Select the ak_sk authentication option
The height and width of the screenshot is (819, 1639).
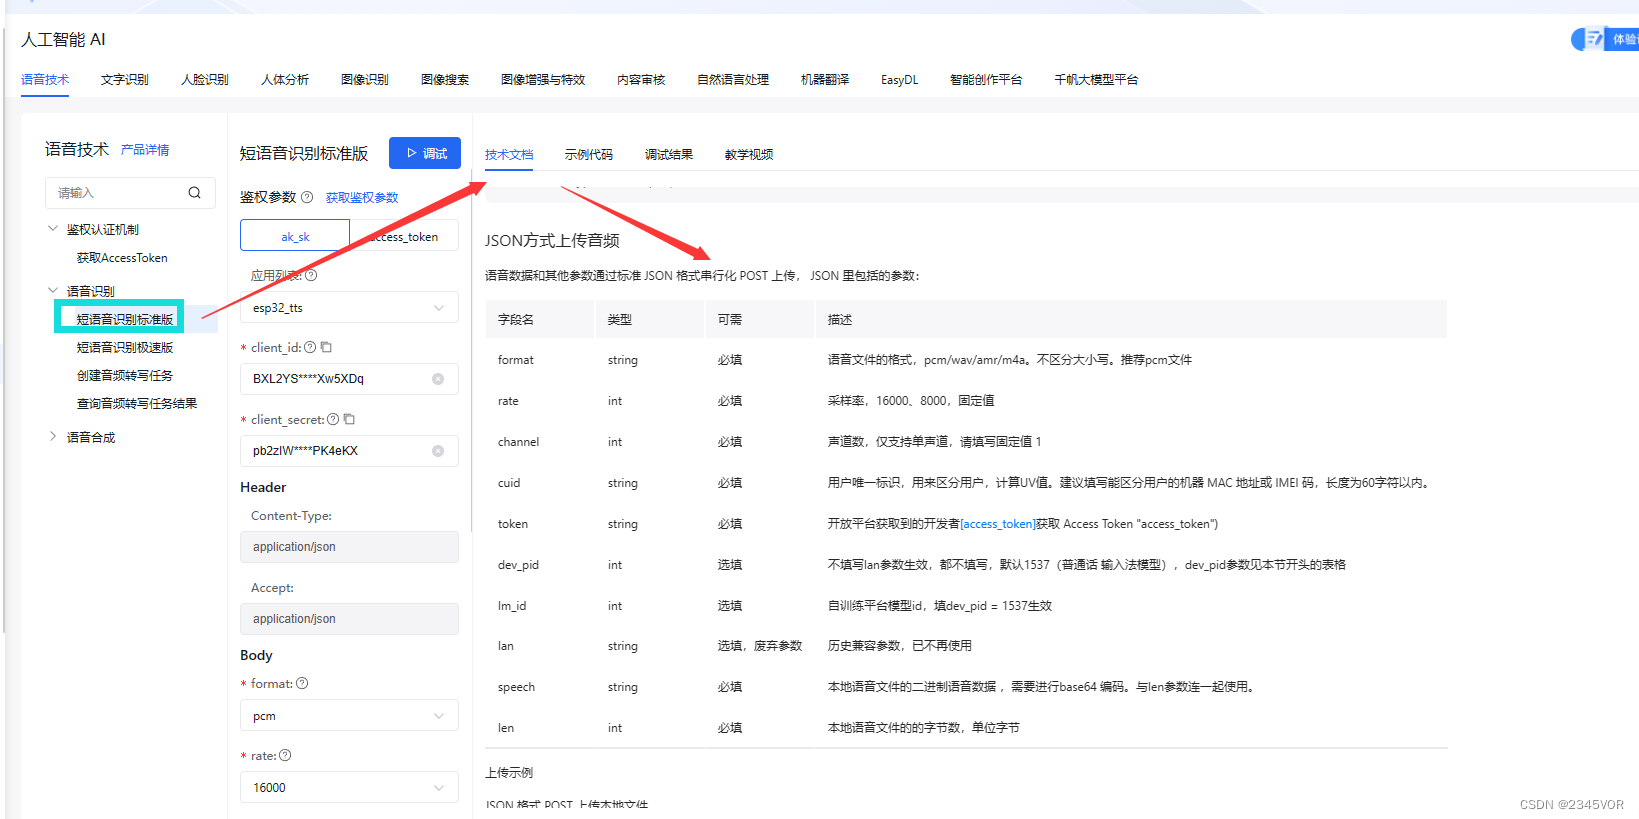295,236
